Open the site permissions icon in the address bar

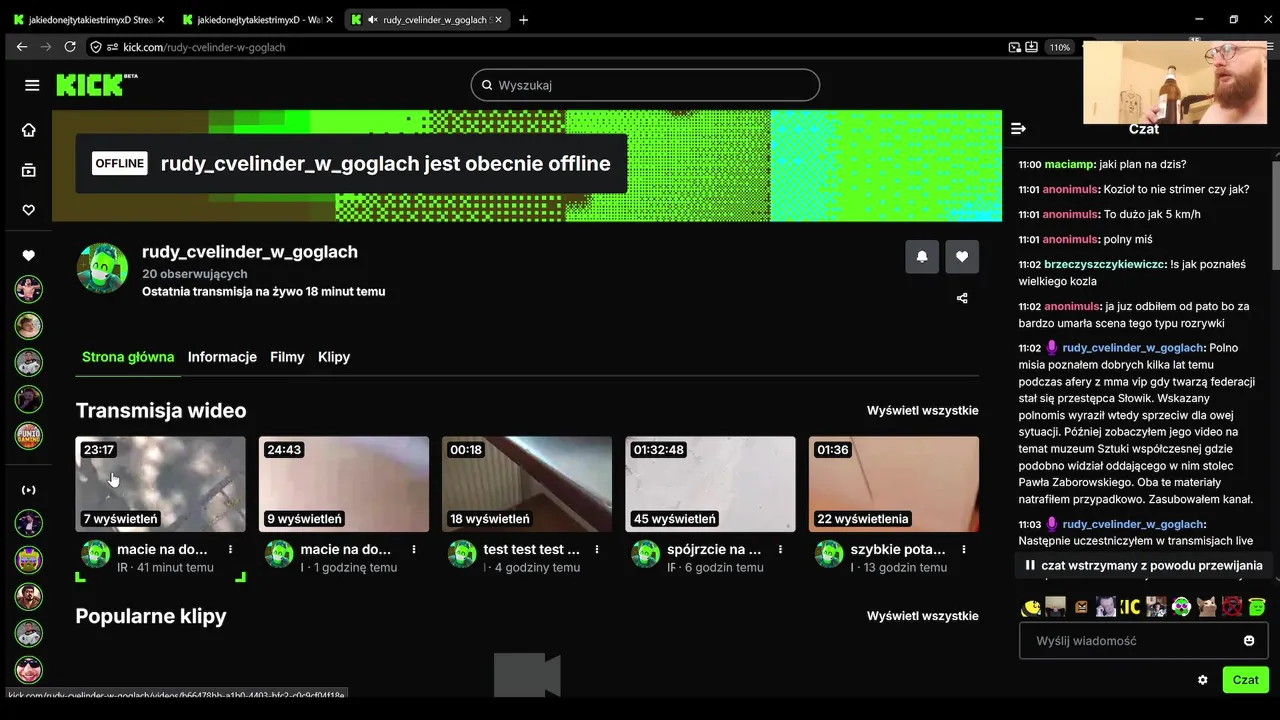coord(112,47)
